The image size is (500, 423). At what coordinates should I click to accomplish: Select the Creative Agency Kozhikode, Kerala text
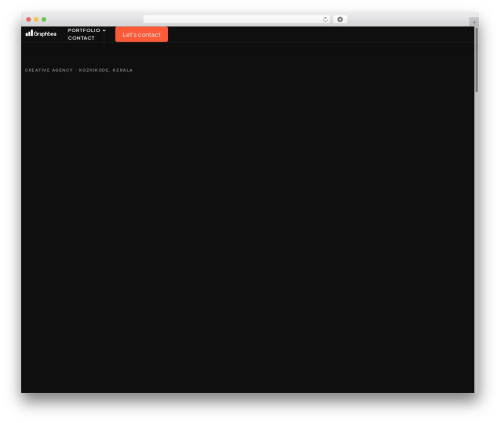[x=79, y=70]
